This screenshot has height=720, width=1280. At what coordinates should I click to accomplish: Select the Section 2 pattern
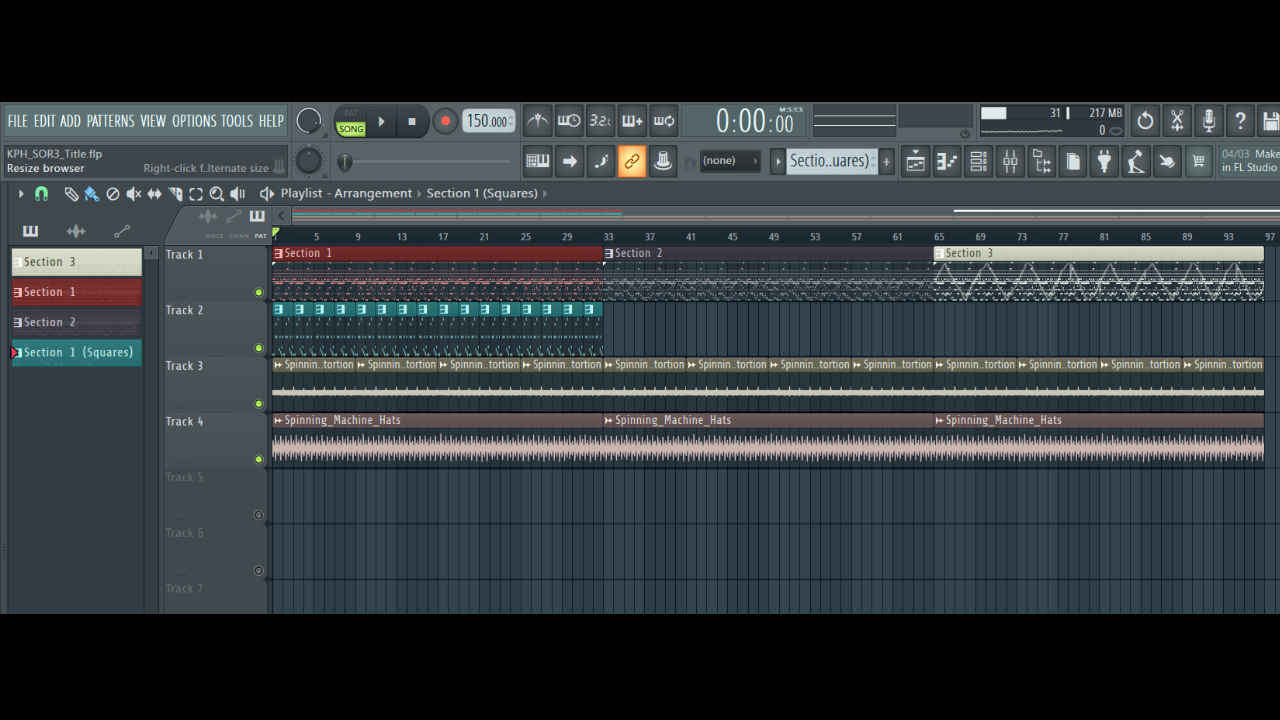pos(77,322)
